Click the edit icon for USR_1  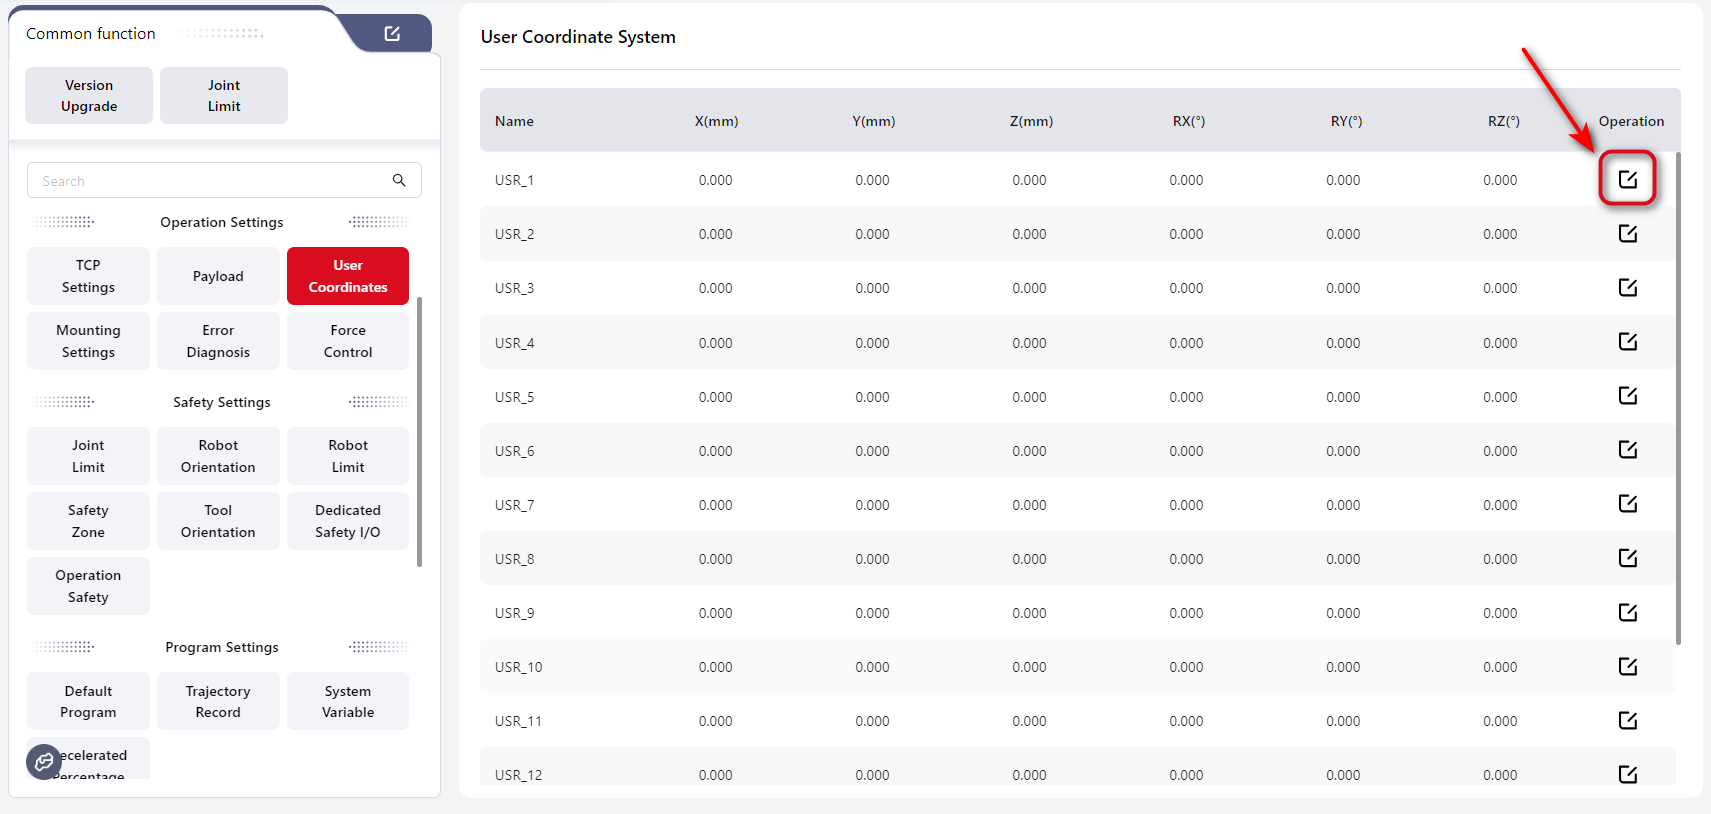(1627, 179)
